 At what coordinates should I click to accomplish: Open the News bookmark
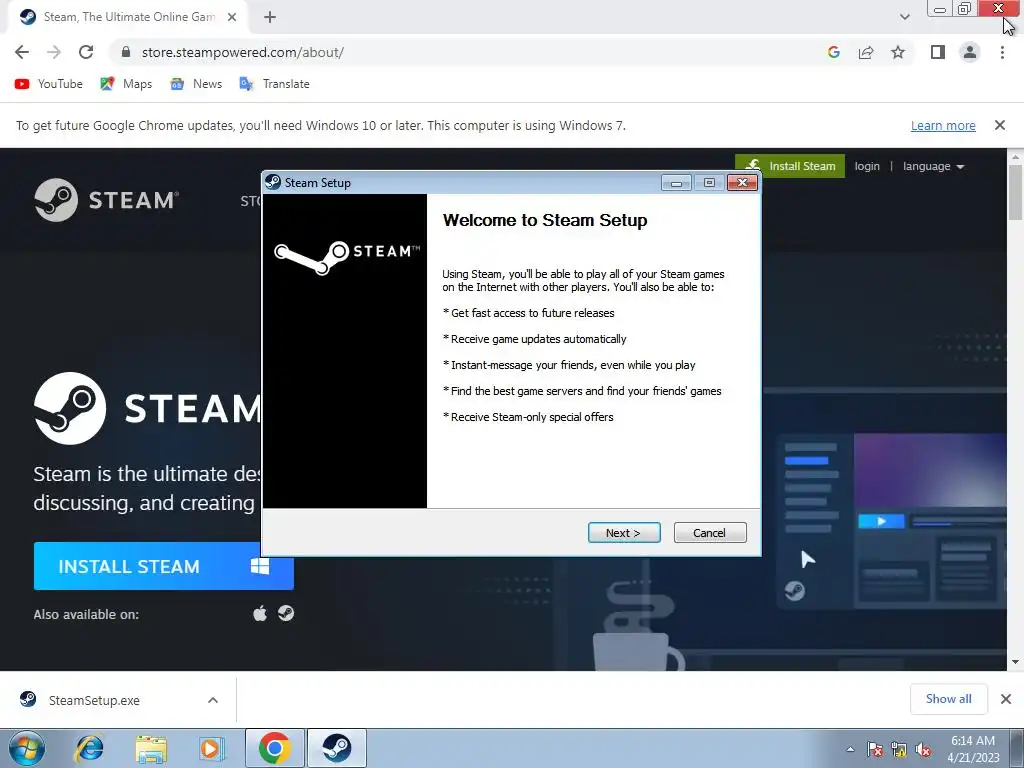coord(196,84)
